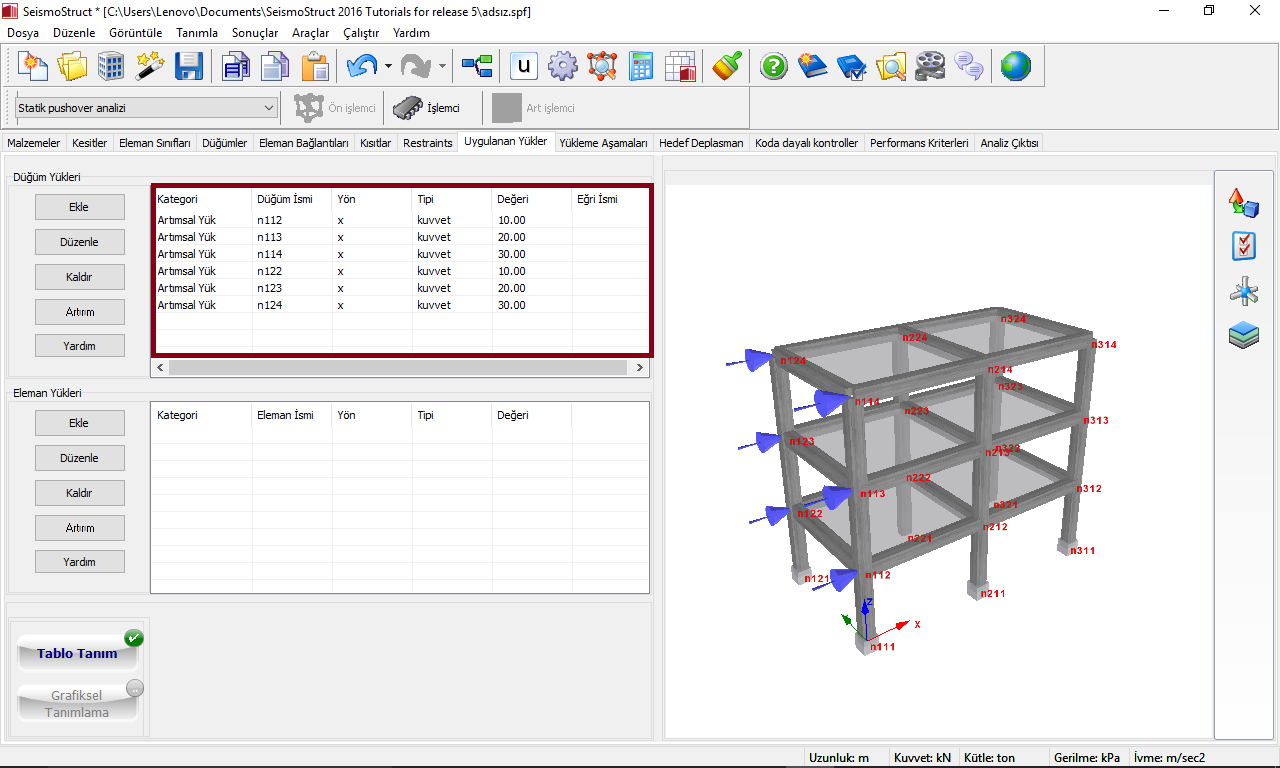Click the checklist display options icon
1280x768 pixels.
click(1243, 246)
